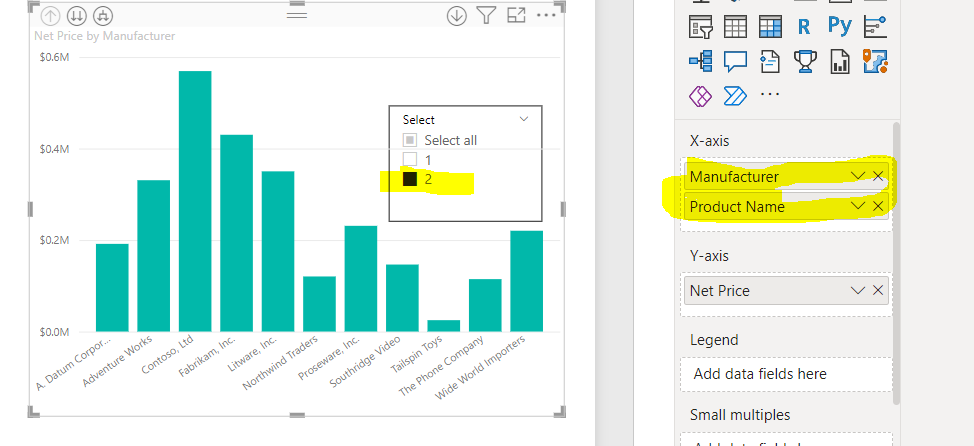Remove Product Name from X-axis
The width and height of the screenshot is (974, 446).
pos(878,206)
